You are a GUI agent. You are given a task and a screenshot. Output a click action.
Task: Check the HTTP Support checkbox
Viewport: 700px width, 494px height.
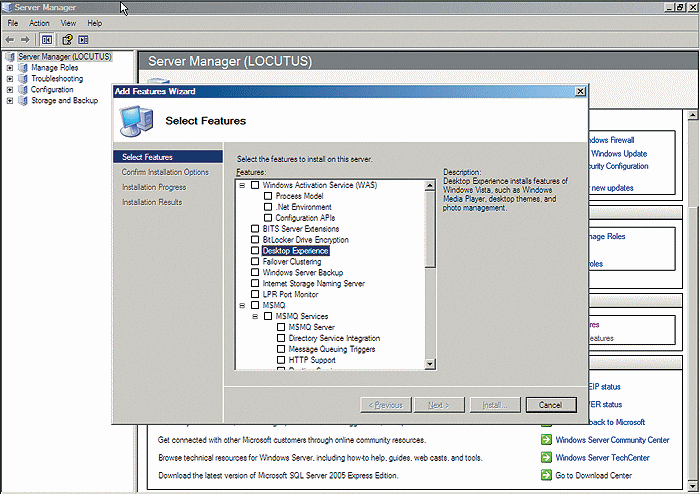pos(281,360)
